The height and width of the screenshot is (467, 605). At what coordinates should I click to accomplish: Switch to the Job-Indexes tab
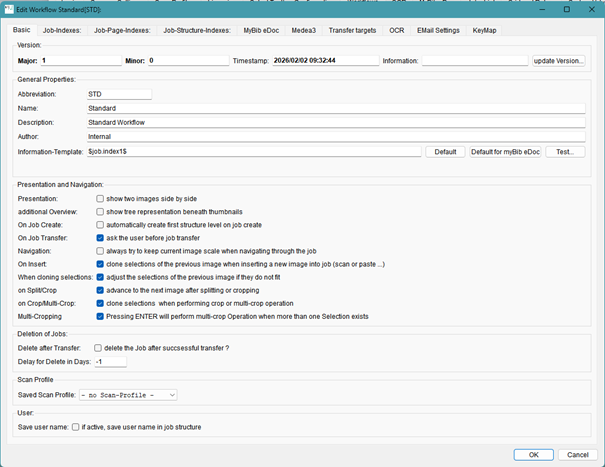[61, 30]
